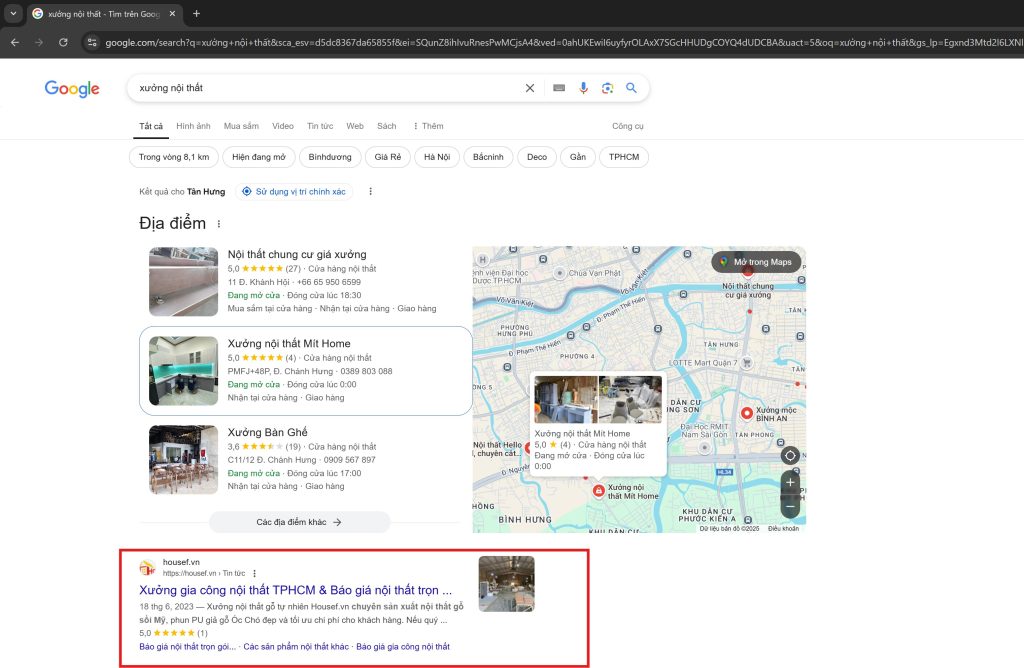
Task: Open the Xưởng Bàn Ghế listing
Action: point(267,432)
